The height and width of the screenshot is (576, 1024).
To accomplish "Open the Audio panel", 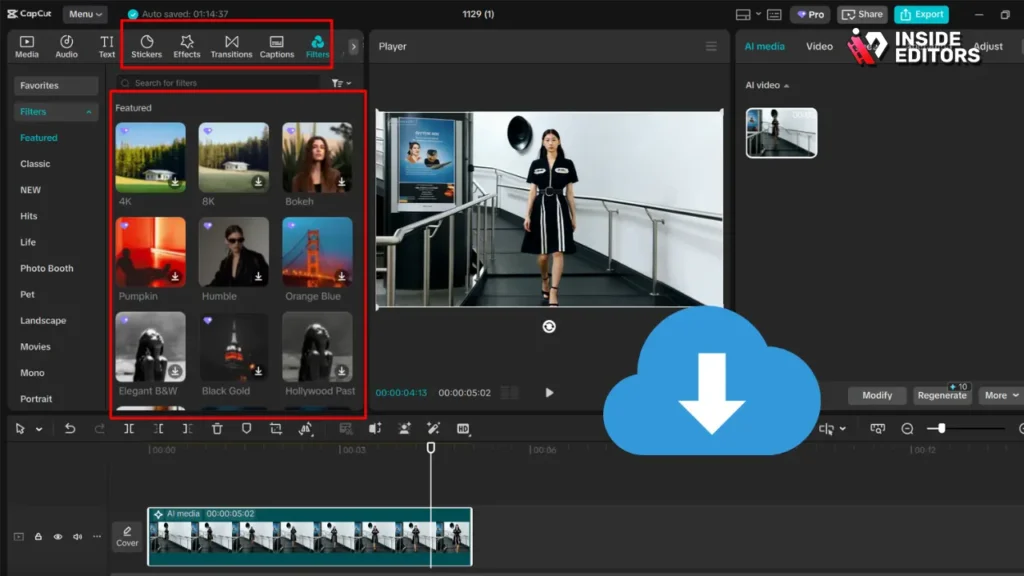I will click(x=66, y=46).
